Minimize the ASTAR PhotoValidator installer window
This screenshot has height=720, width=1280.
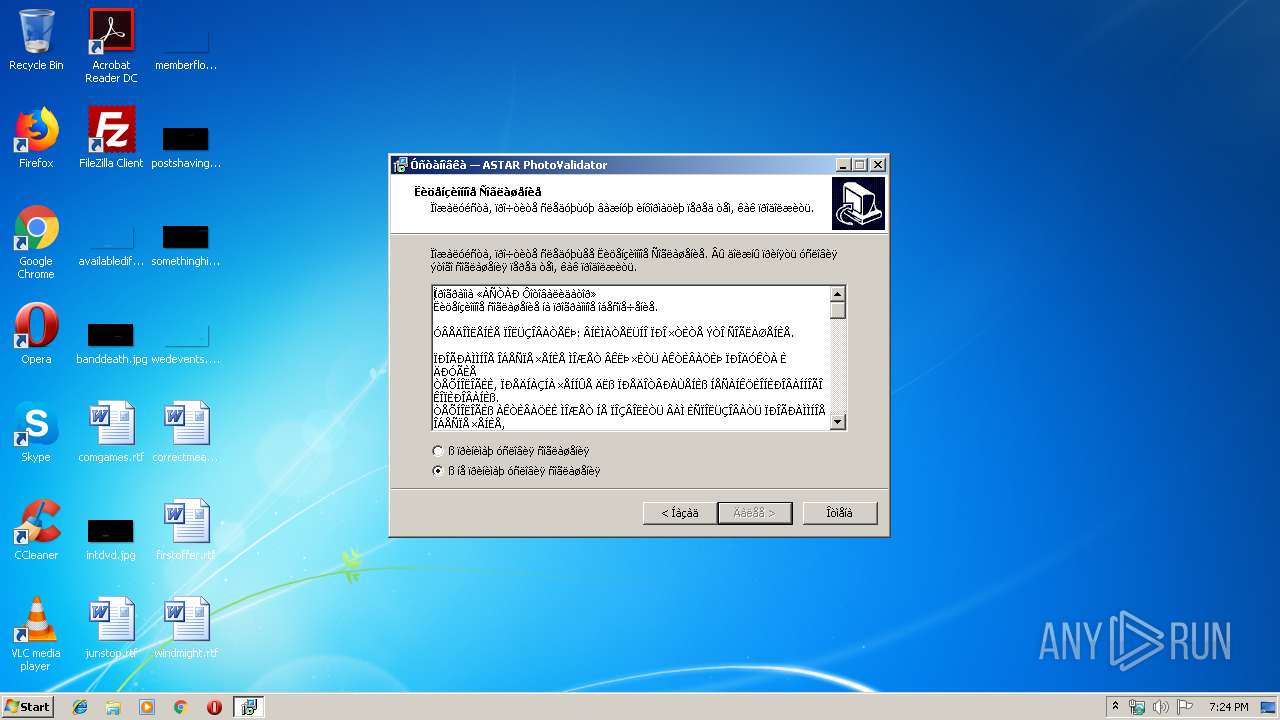point(843,165)
